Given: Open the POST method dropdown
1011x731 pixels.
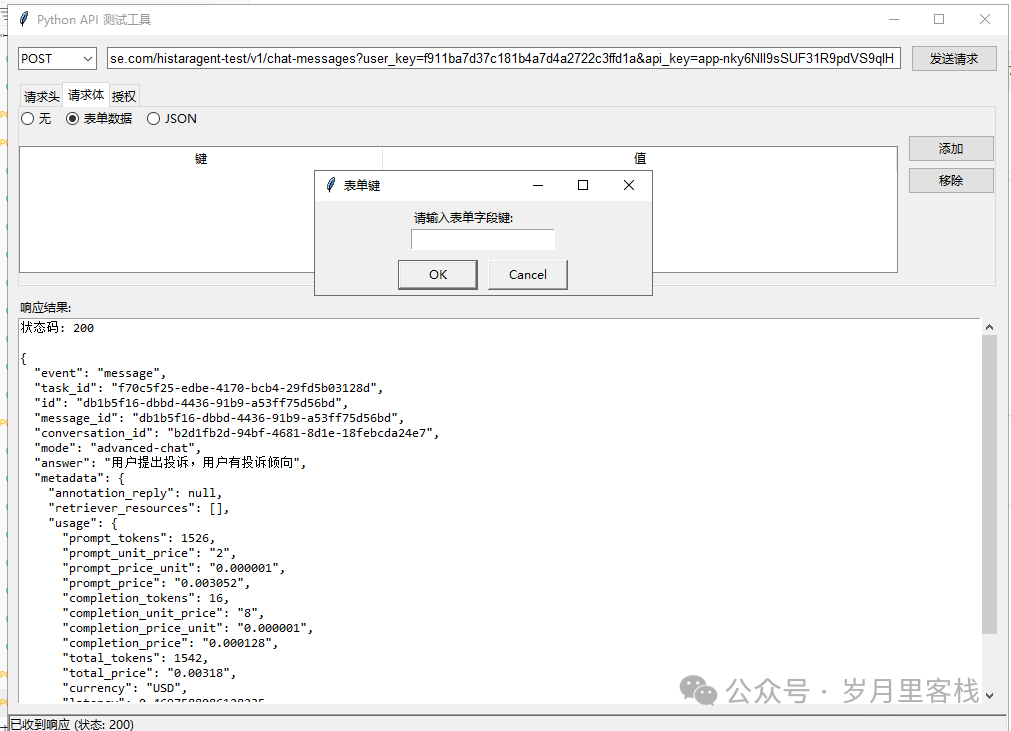Looking at the screenshot, I should 57,59.
